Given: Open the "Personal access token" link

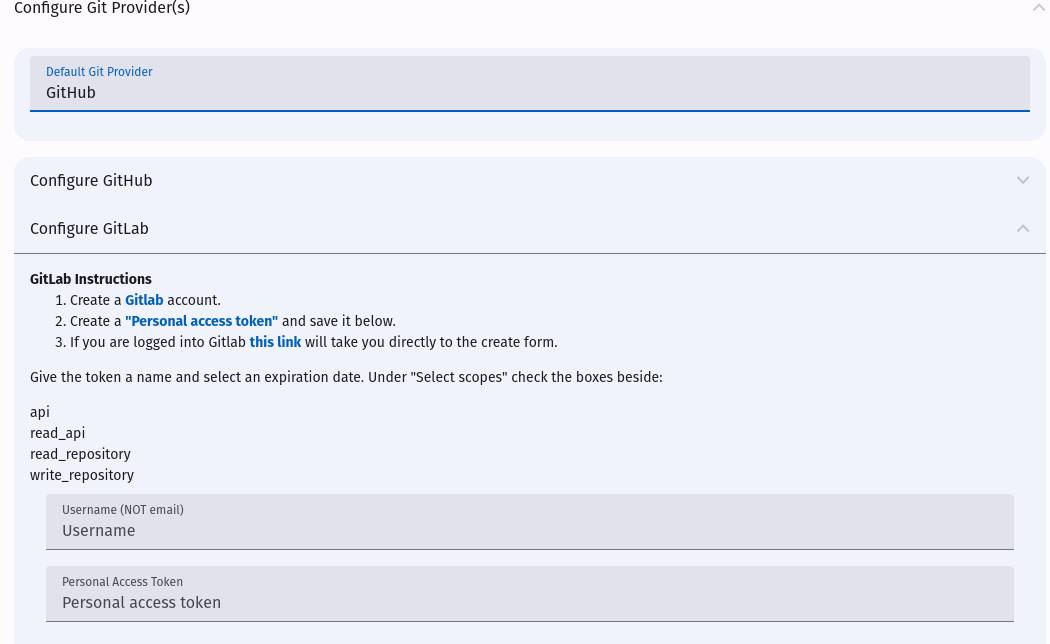Looking at the screenshot, I should pos(202,321).
